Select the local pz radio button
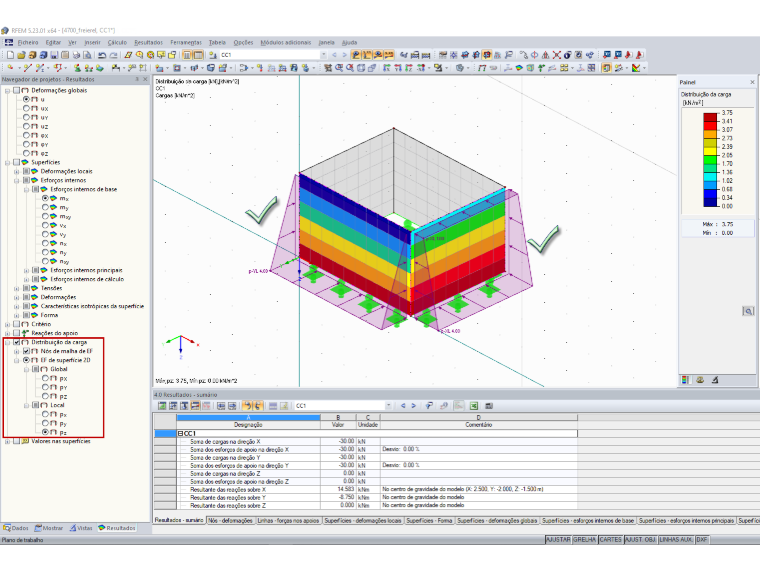The height and width of the screenshot is (570, 760). click(x=45, y=432)
